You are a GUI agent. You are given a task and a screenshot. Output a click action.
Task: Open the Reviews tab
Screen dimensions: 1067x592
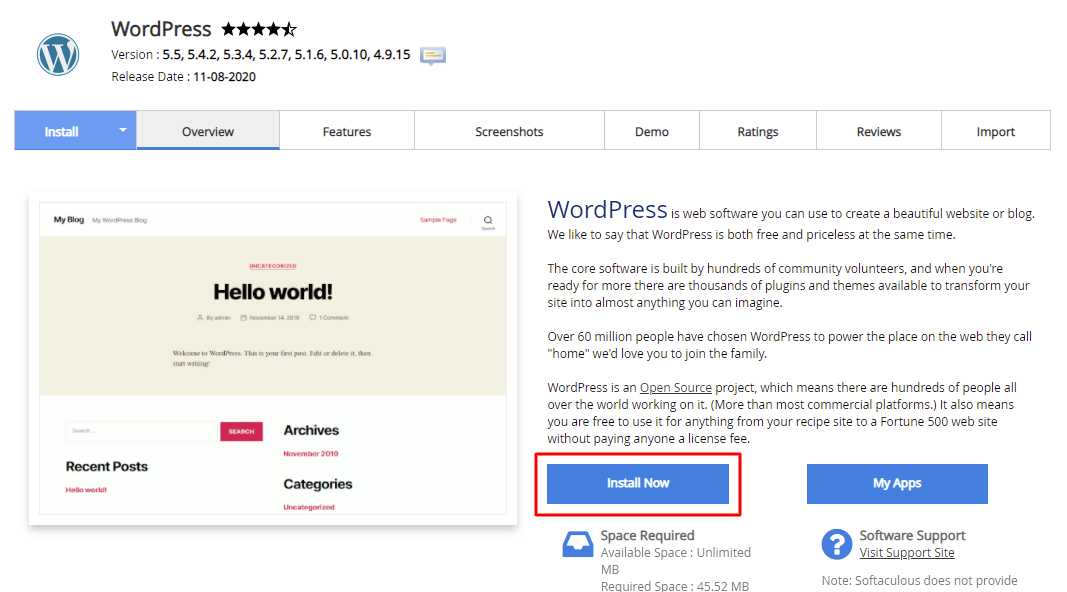tap(879, 131)
